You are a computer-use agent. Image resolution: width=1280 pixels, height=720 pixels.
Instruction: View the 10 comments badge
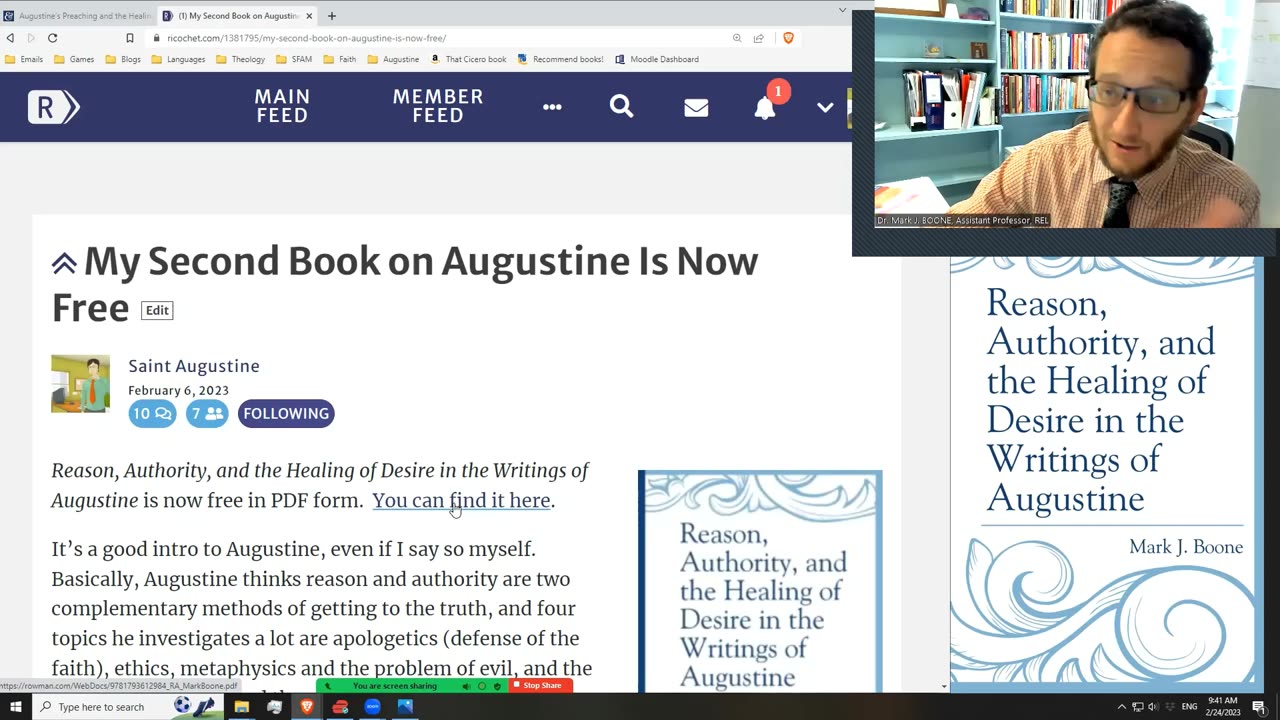pos(152,413)
